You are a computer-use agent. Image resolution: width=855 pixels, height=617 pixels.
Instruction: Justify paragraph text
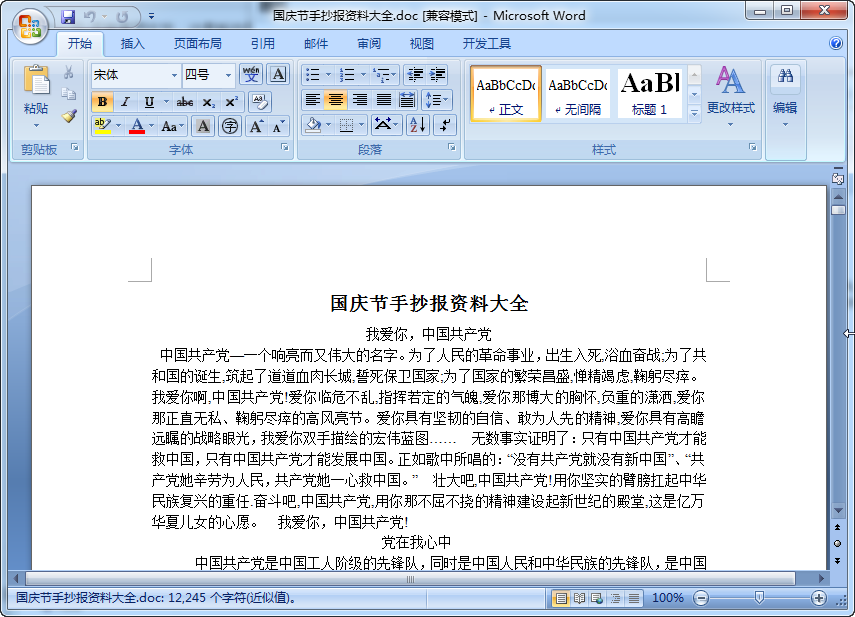tap(384, 100)
